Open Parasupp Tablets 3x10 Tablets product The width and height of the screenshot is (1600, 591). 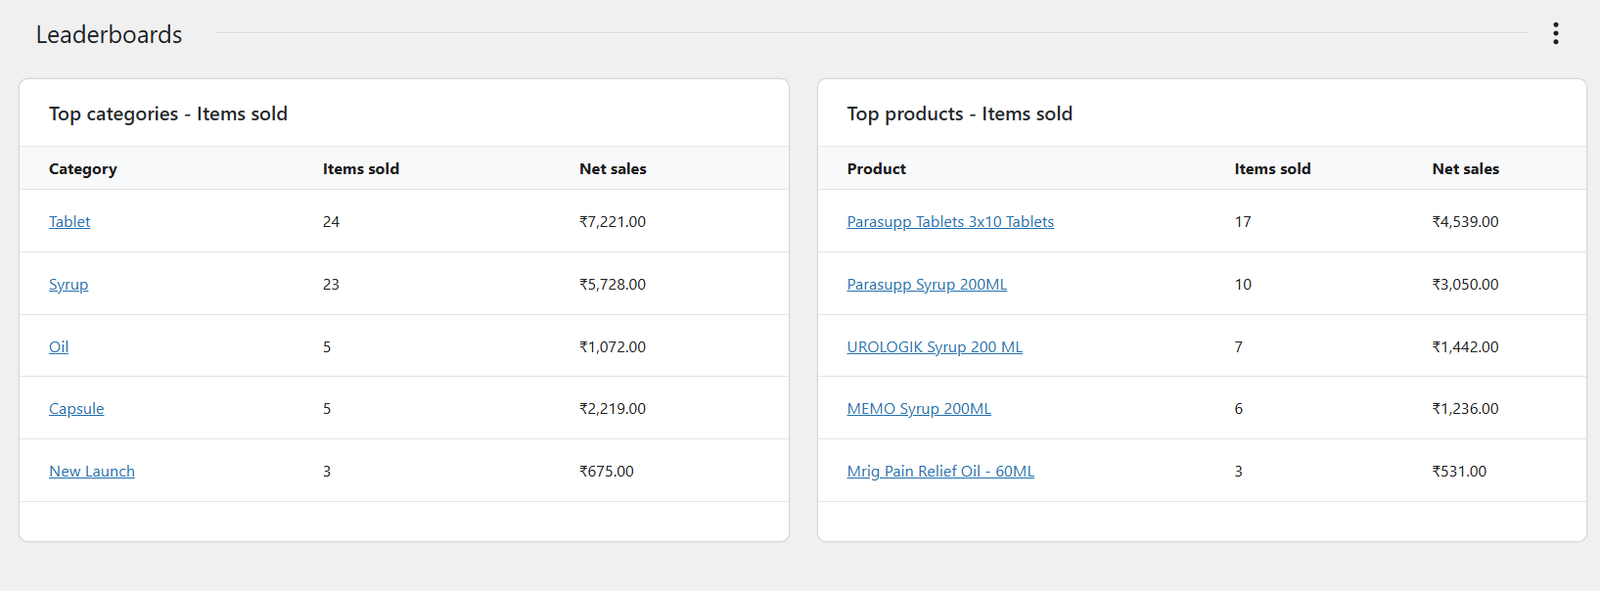(950, 222)
